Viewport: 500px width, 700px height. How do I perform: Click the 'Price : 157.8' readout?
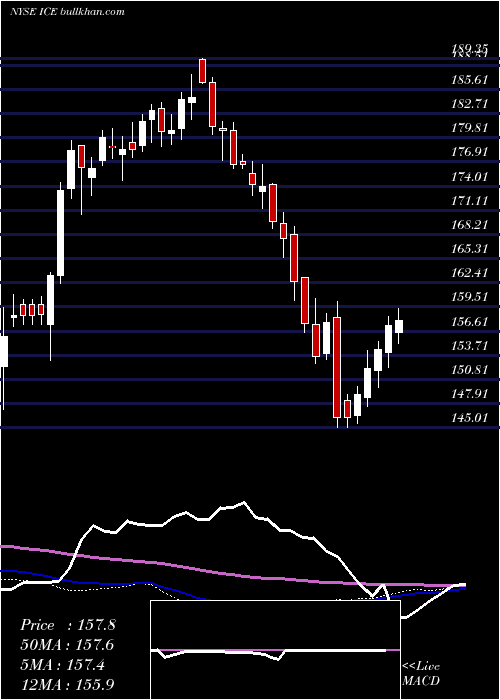tap(67, 625)
